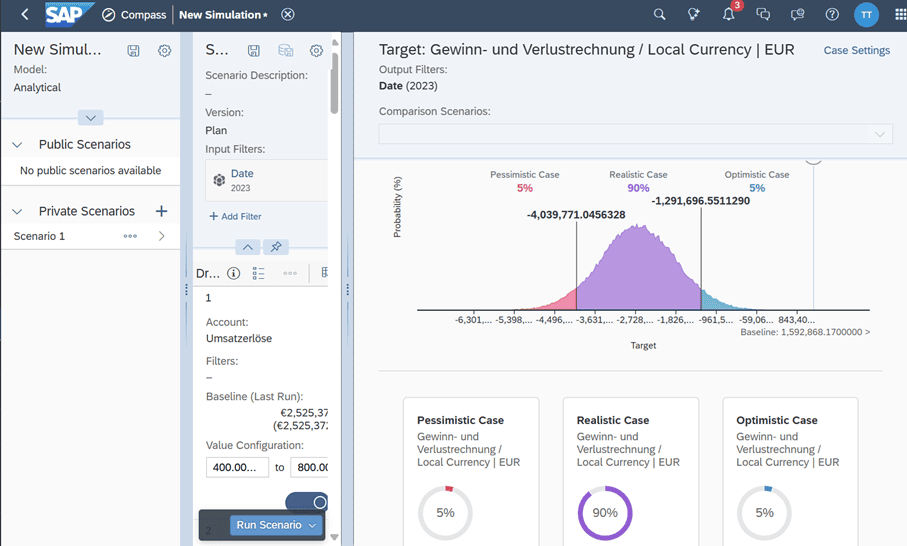Open simulation settings gear in left panel
Image resolution: width=907 pixels, height=546 pixels.
(165, 51)
